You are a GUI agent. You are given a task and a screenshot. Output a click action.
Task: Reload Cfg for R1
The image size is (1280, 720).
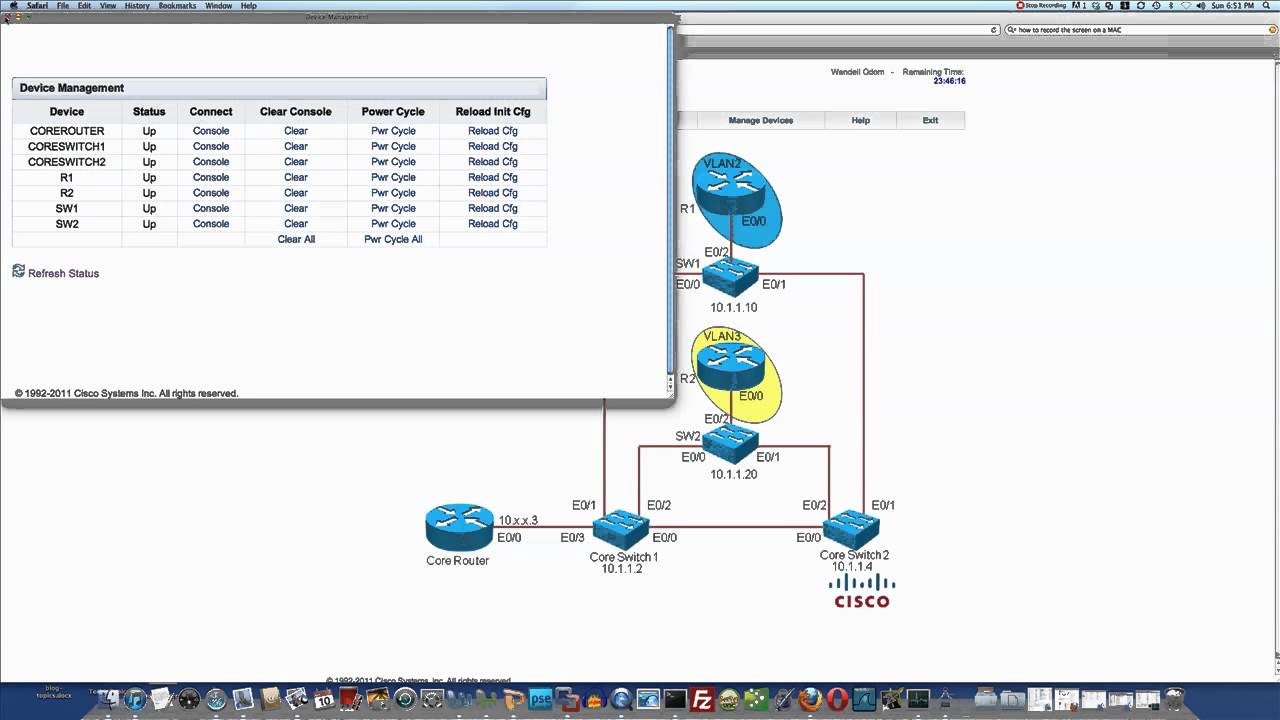click(493, 177)
